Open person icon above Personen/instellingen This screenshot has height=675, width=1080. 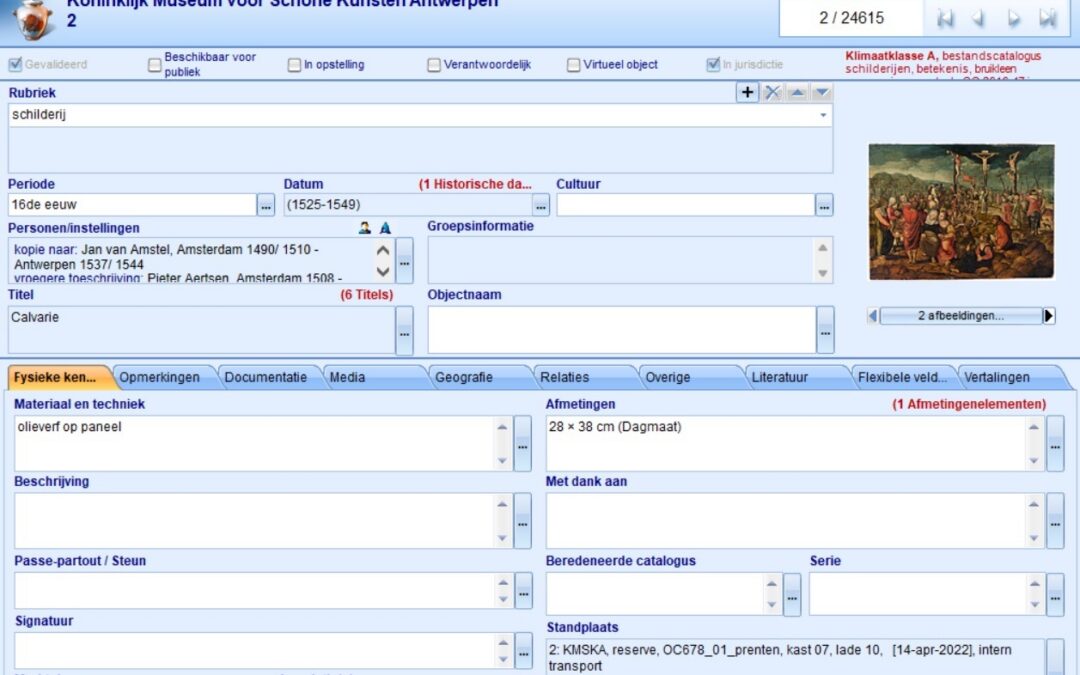(x=364, y=228)
